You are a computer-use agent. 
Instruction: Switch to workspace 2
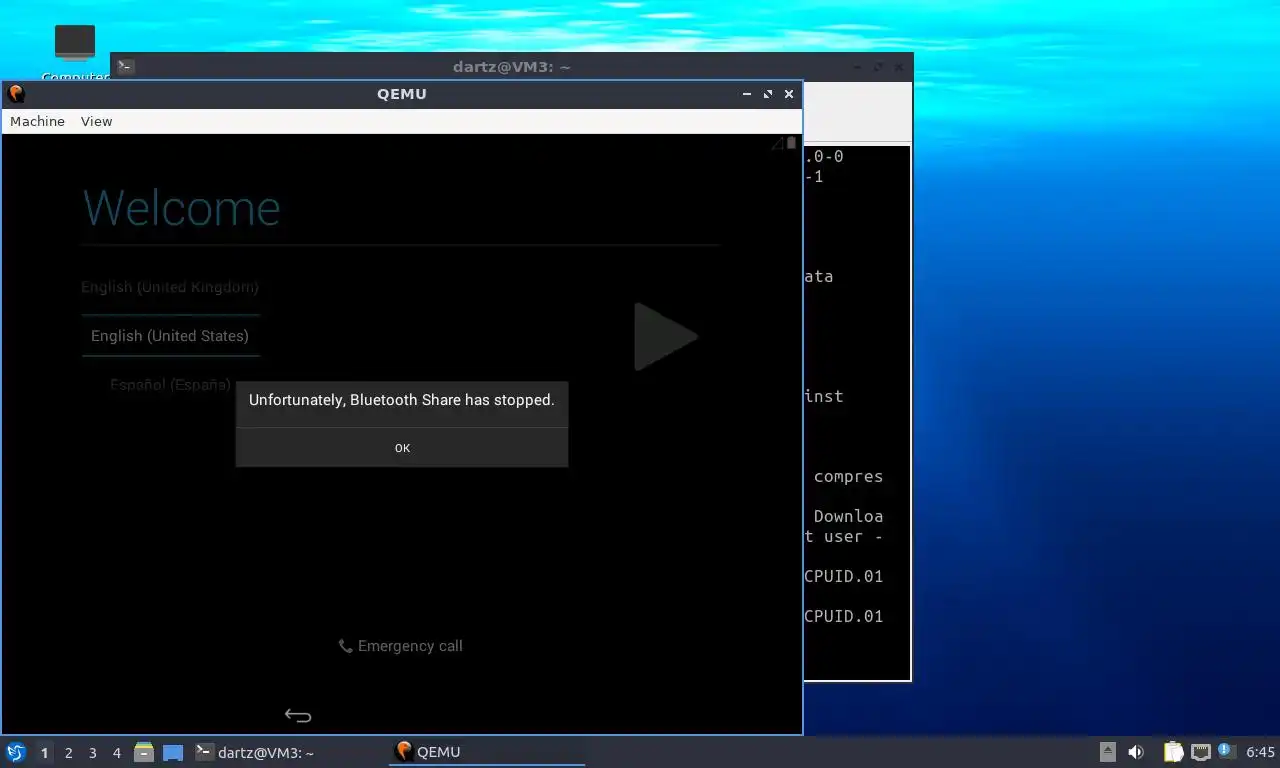[68, 753]
